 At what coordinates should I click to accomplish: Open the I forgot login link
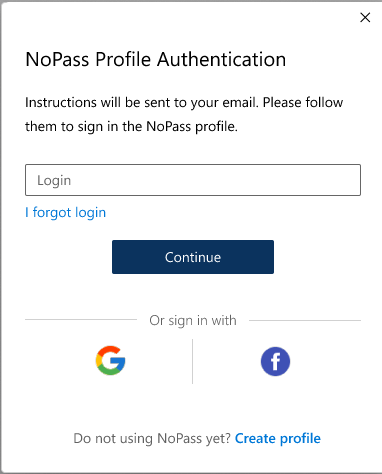click(66, 213)
